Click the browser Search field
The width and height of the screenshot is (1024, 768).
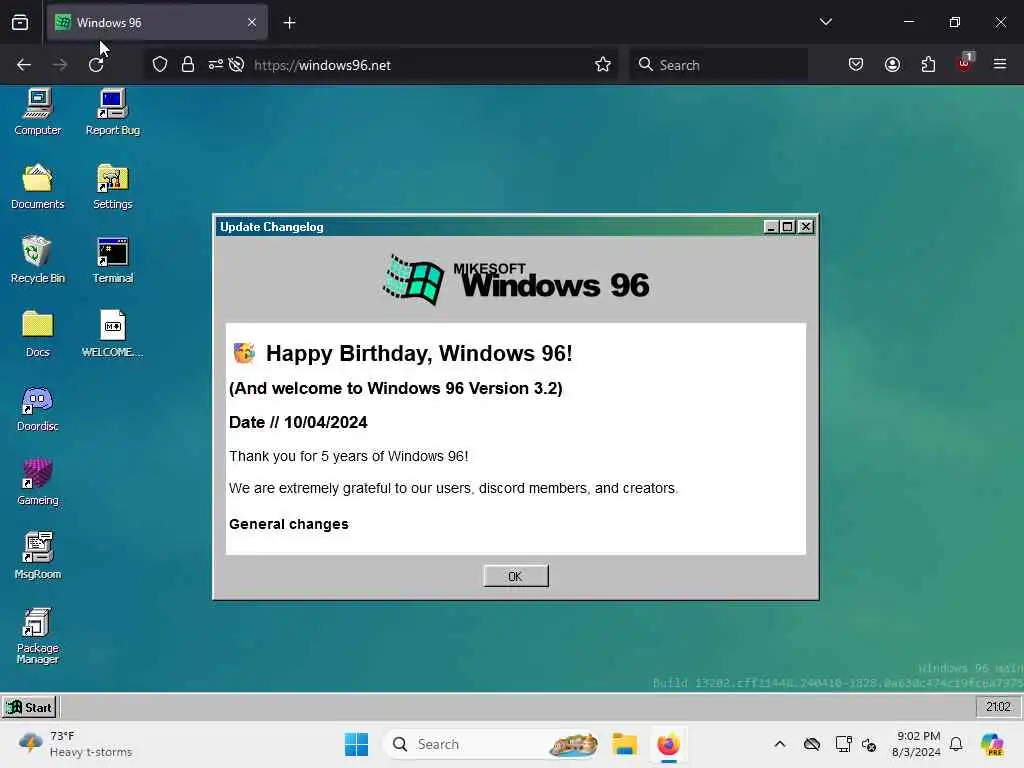[x=718, y=65]
